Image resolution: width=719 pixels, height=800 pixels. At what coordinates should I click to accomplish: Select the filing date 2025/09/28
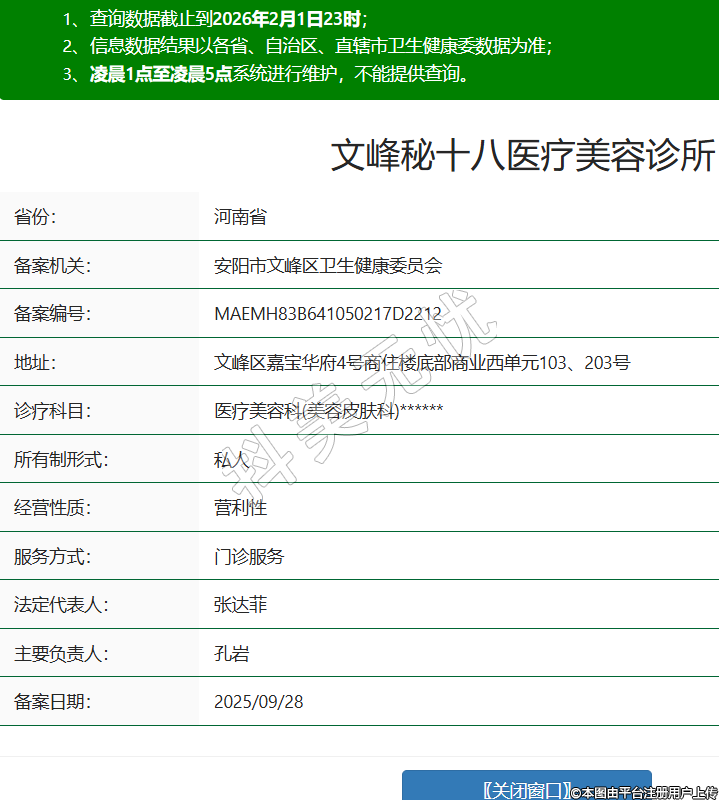[258, 702]
